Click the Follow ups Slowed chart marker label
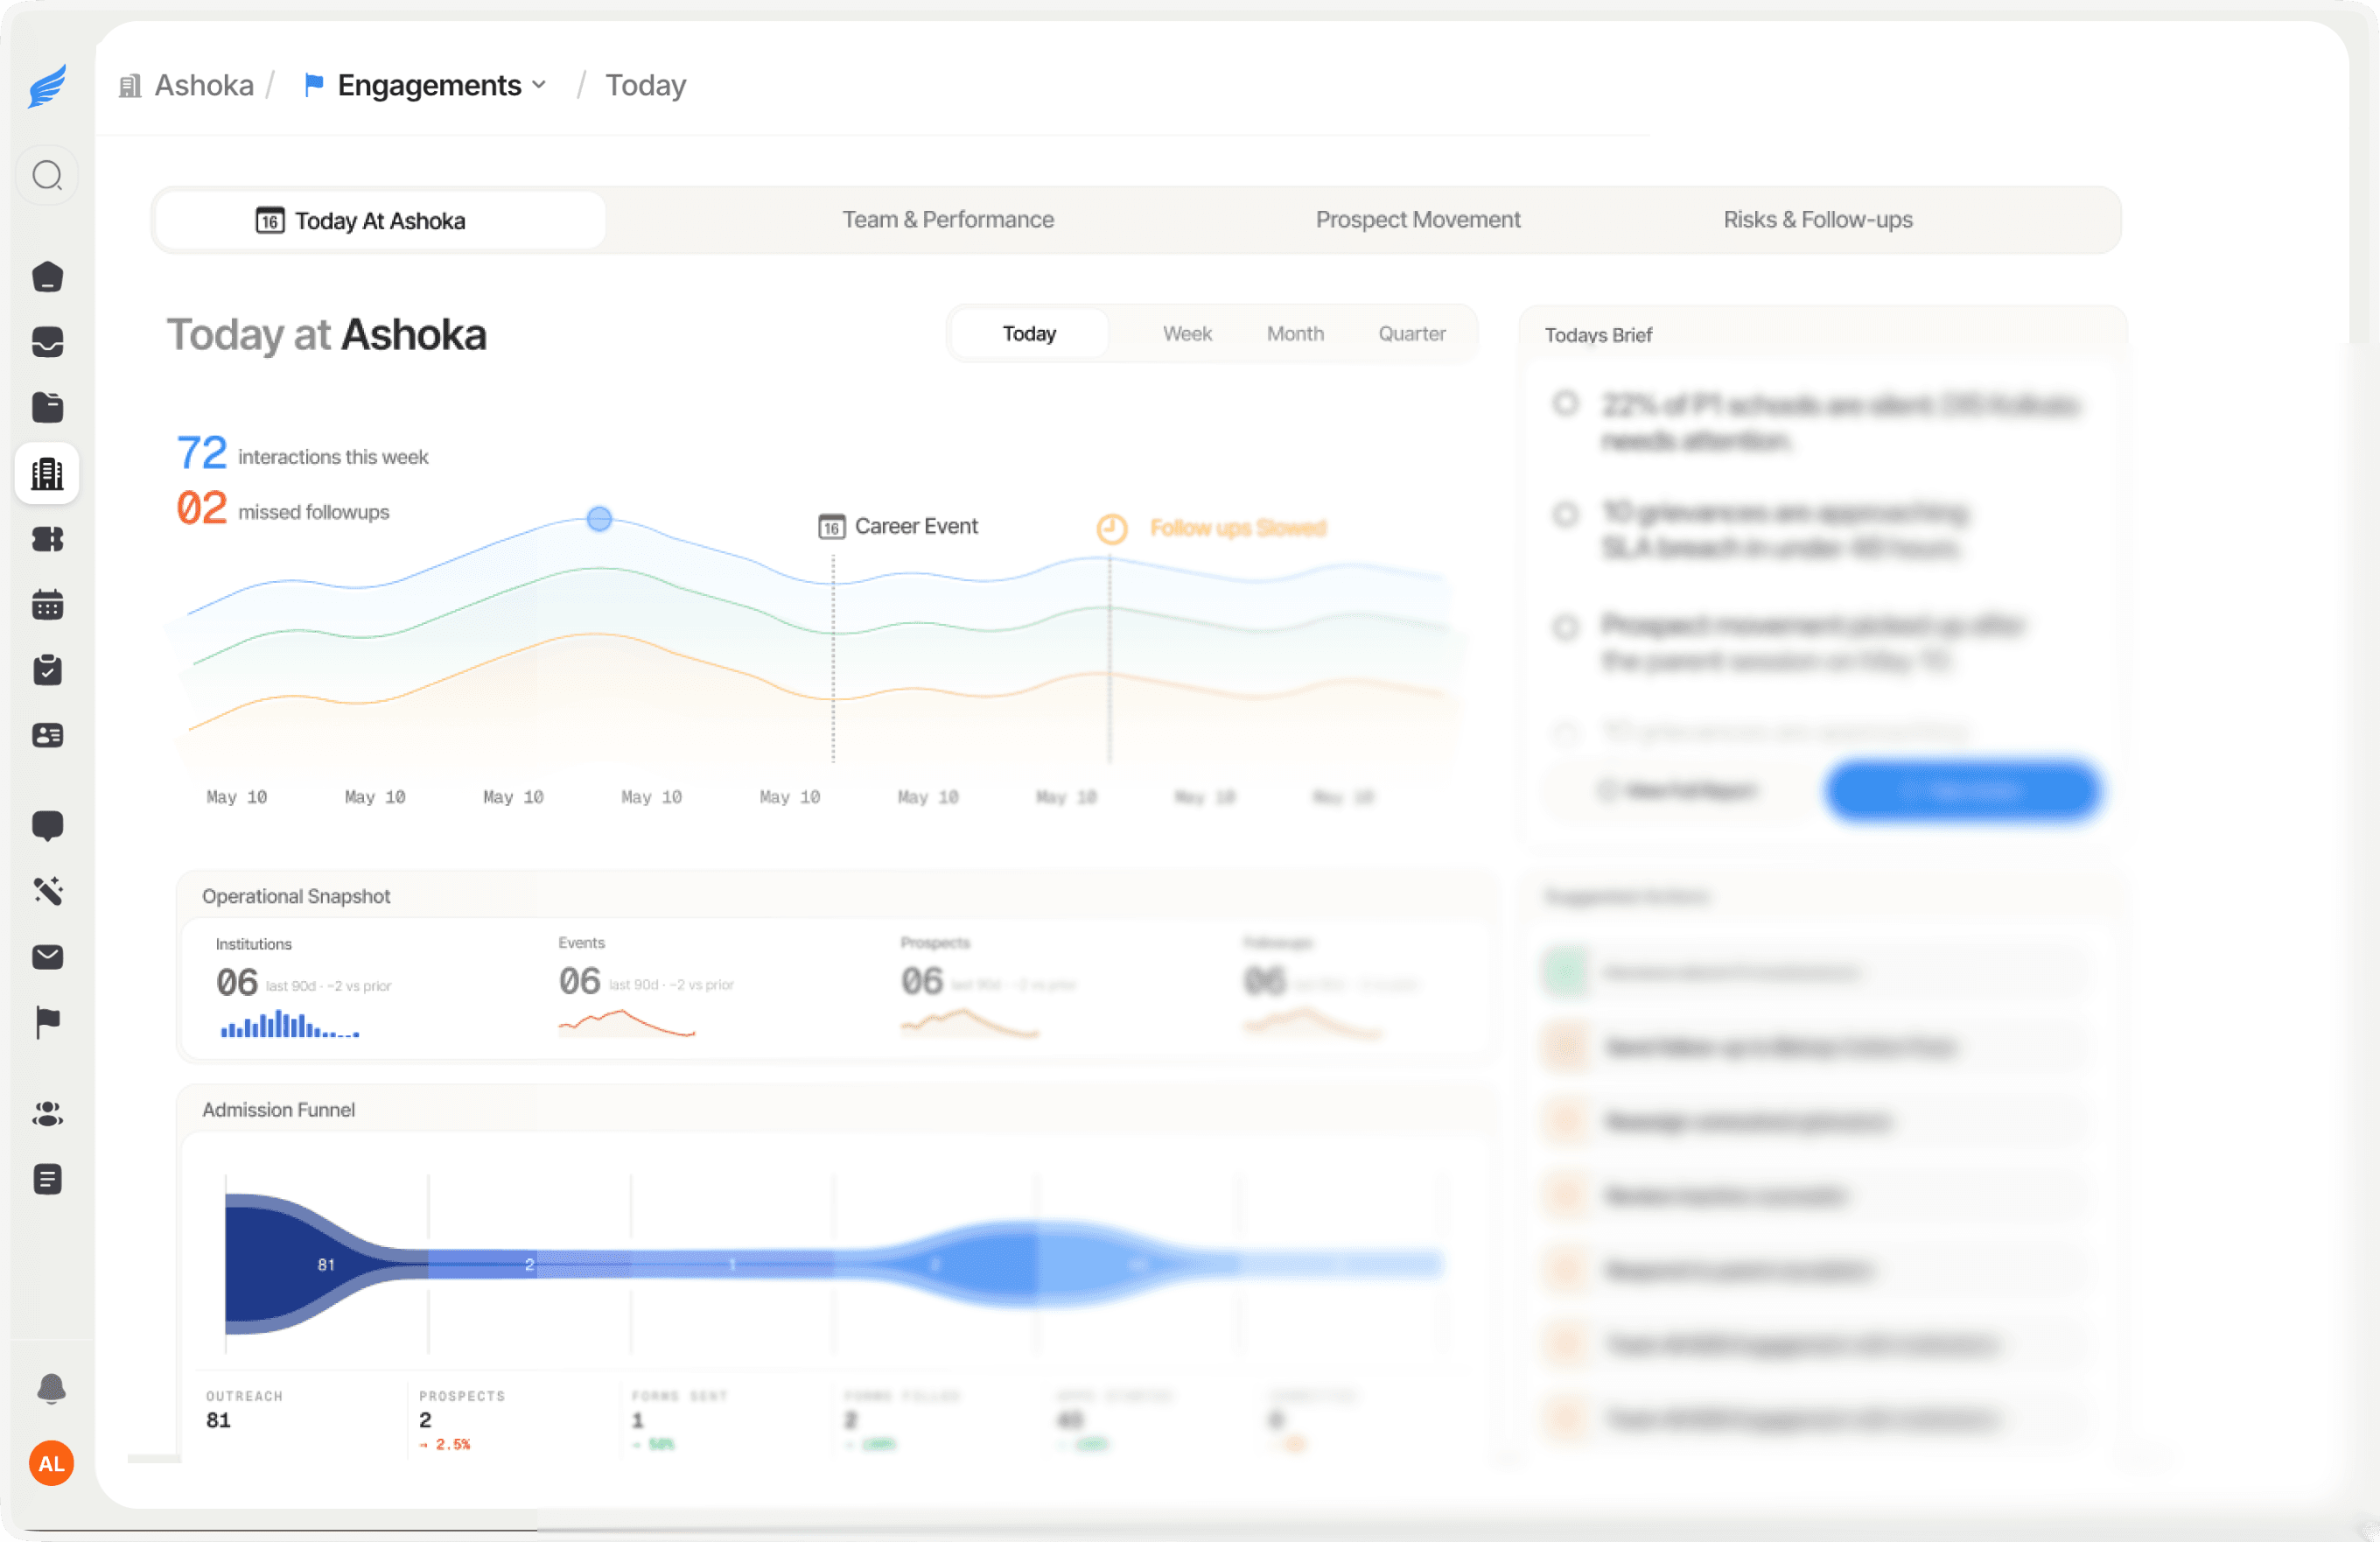 click(1238, 528)
